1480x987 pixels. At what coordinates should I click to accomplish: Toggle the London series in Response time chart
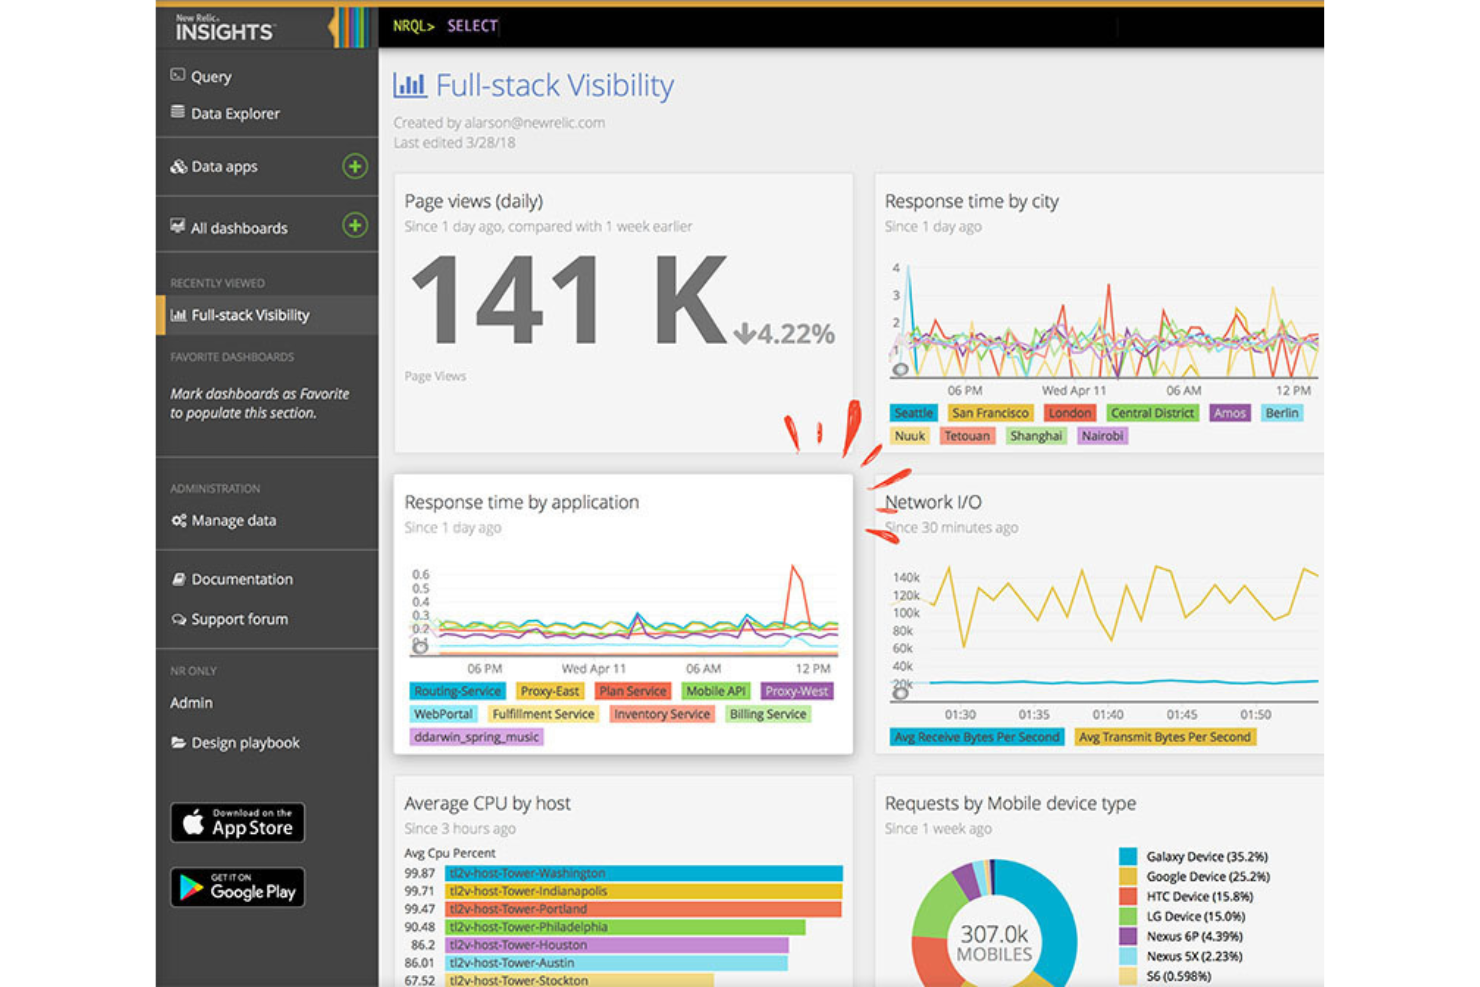[1069, 412]
